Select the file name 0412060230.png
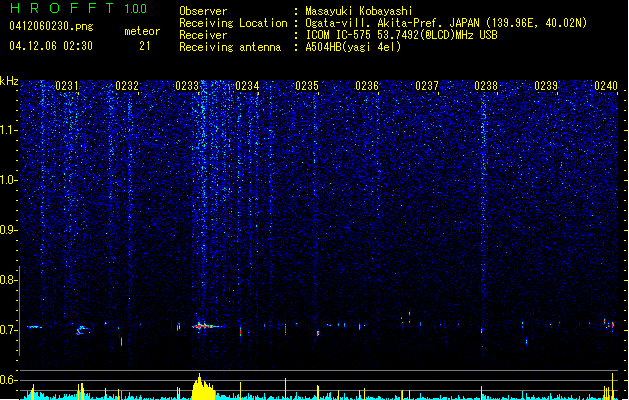629x400 pixels. [51, 26]
